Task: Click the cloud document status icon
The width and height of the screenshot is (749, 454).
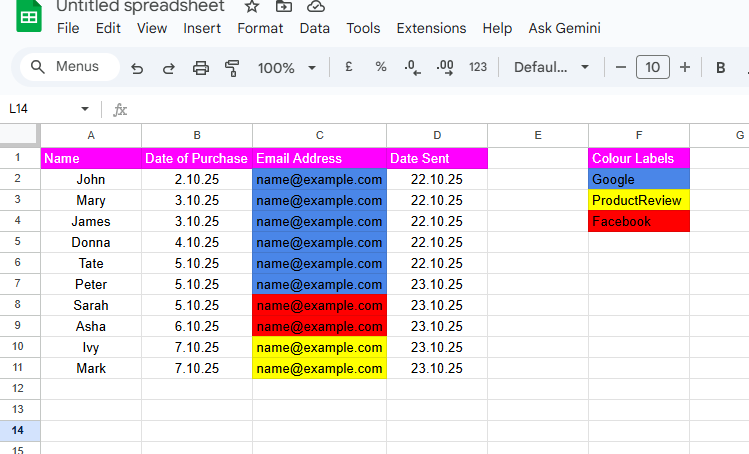Action: (x=315, y=6)
